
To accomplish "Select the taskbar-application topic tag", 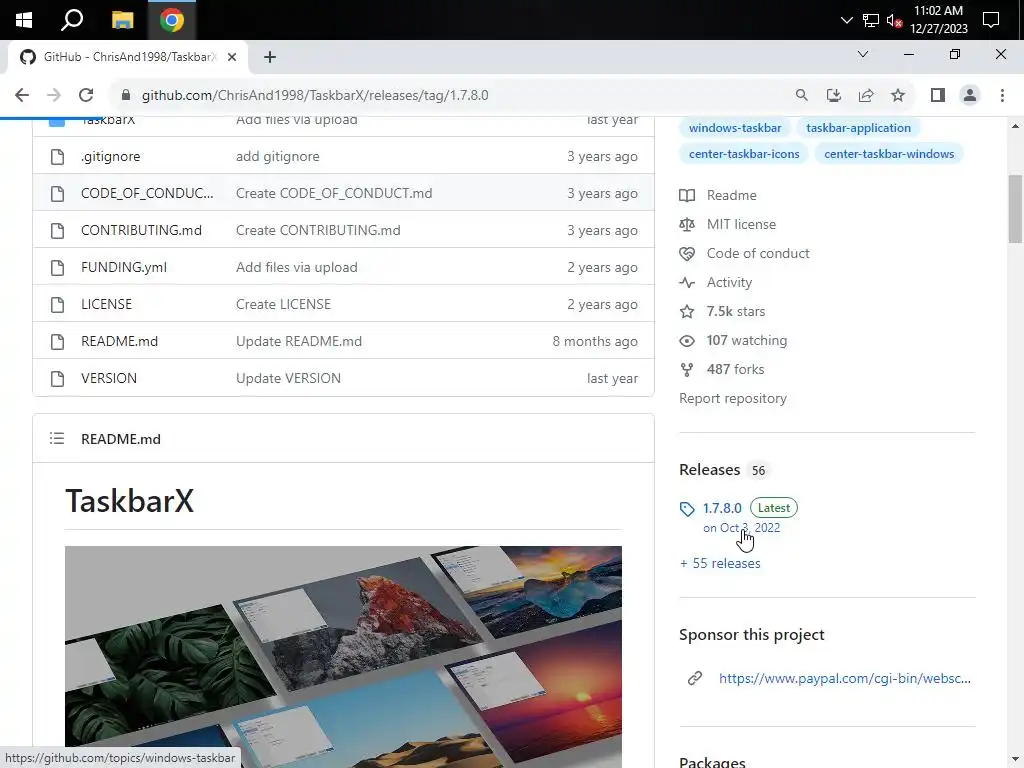I will [858, 128].
